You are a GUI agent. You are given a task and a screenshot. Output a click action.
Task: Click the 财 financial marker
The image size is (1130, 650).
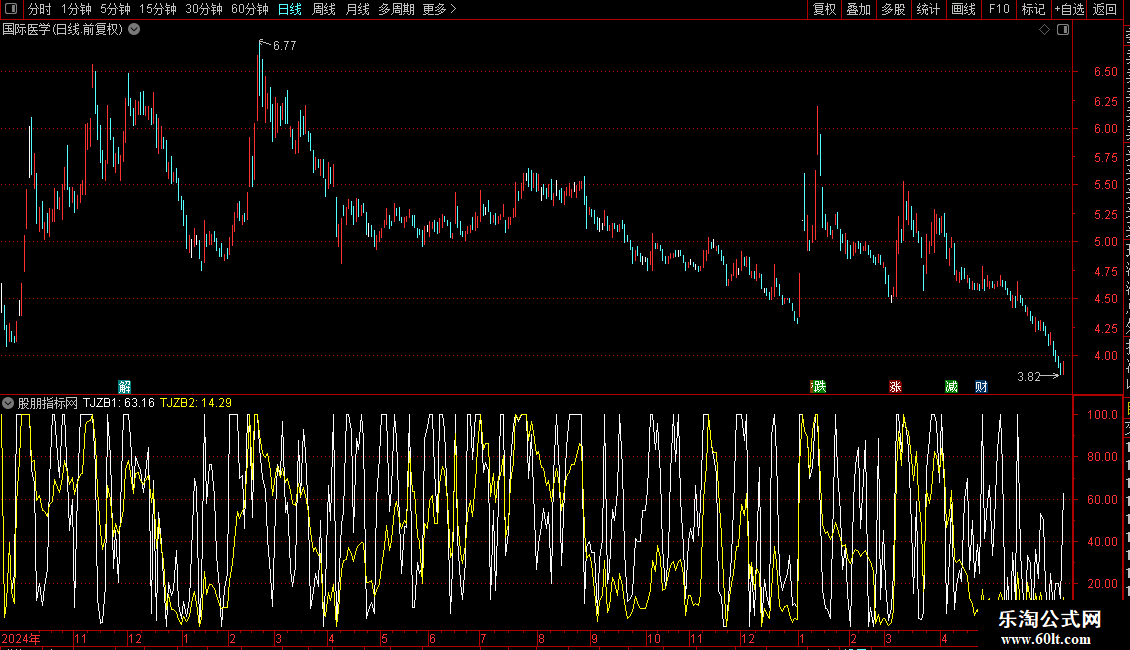(982, 387)
